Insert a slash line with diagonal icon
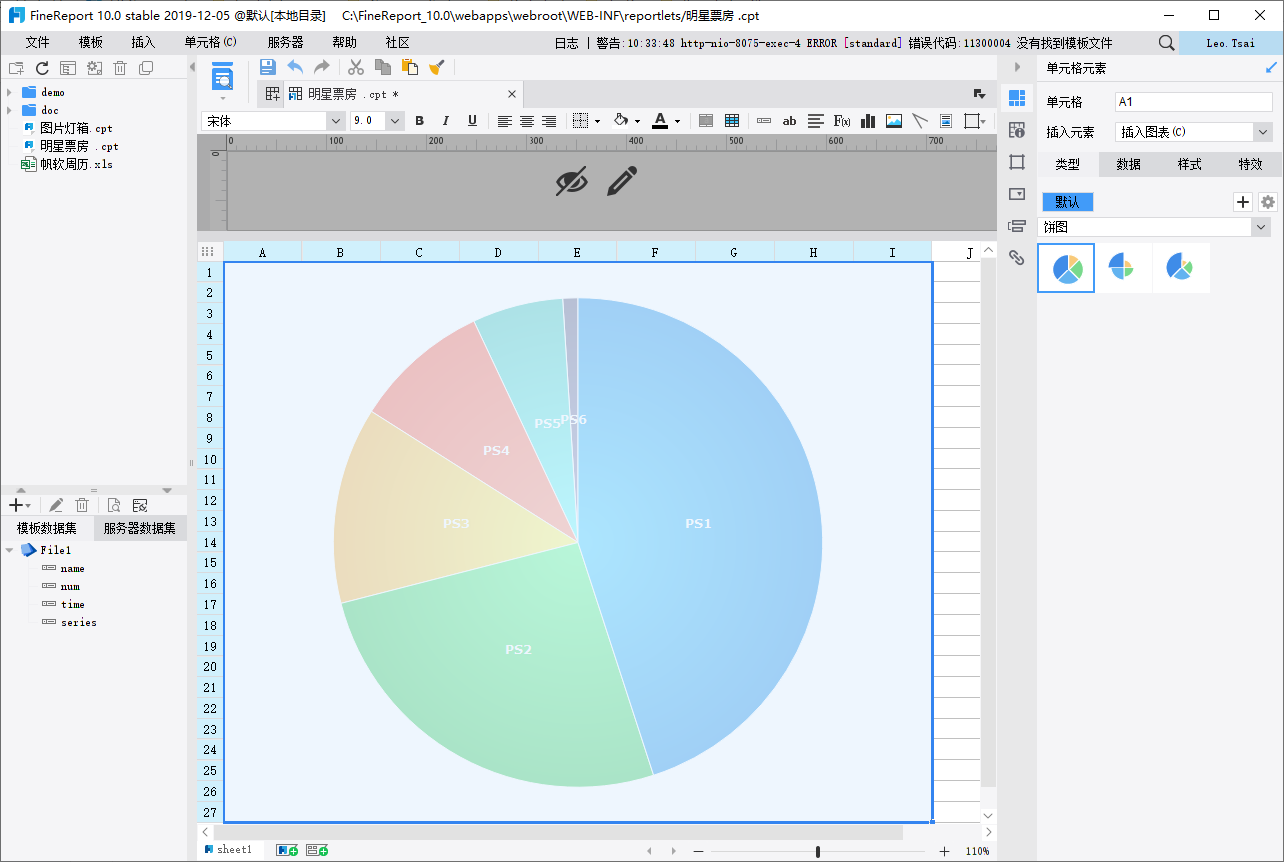This screenshot has width=1284, height=862. (x=920, y=121)
